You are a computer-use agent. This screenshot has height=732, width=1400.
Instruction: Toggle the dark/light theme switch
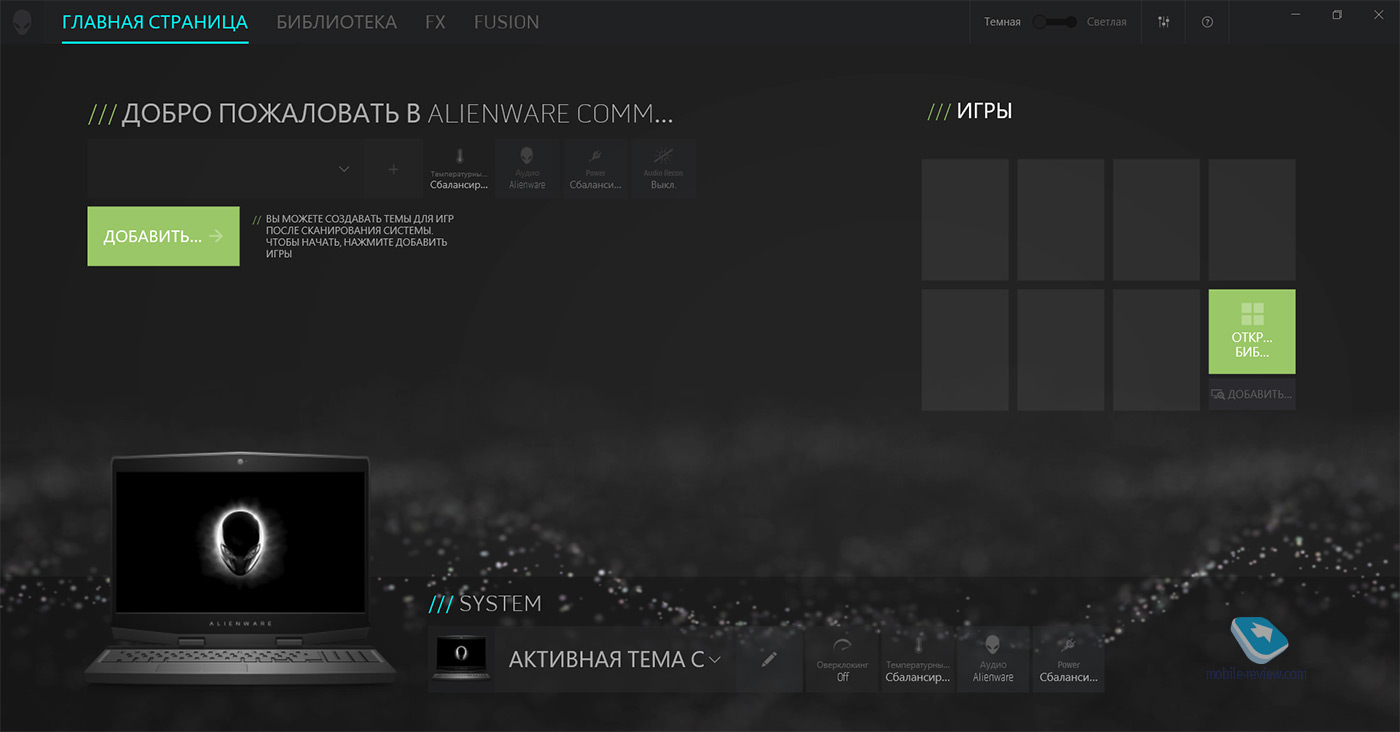1054,22
